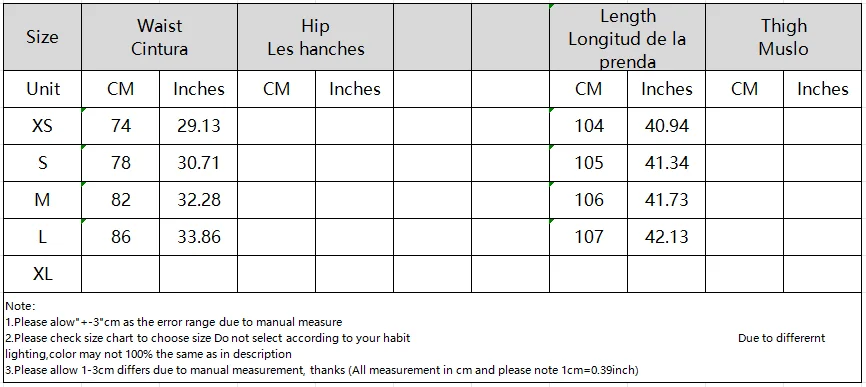Select the cell with value 29.13
Image resolution: width=866 pixels, height=387 pixels.
pos(198,126)
